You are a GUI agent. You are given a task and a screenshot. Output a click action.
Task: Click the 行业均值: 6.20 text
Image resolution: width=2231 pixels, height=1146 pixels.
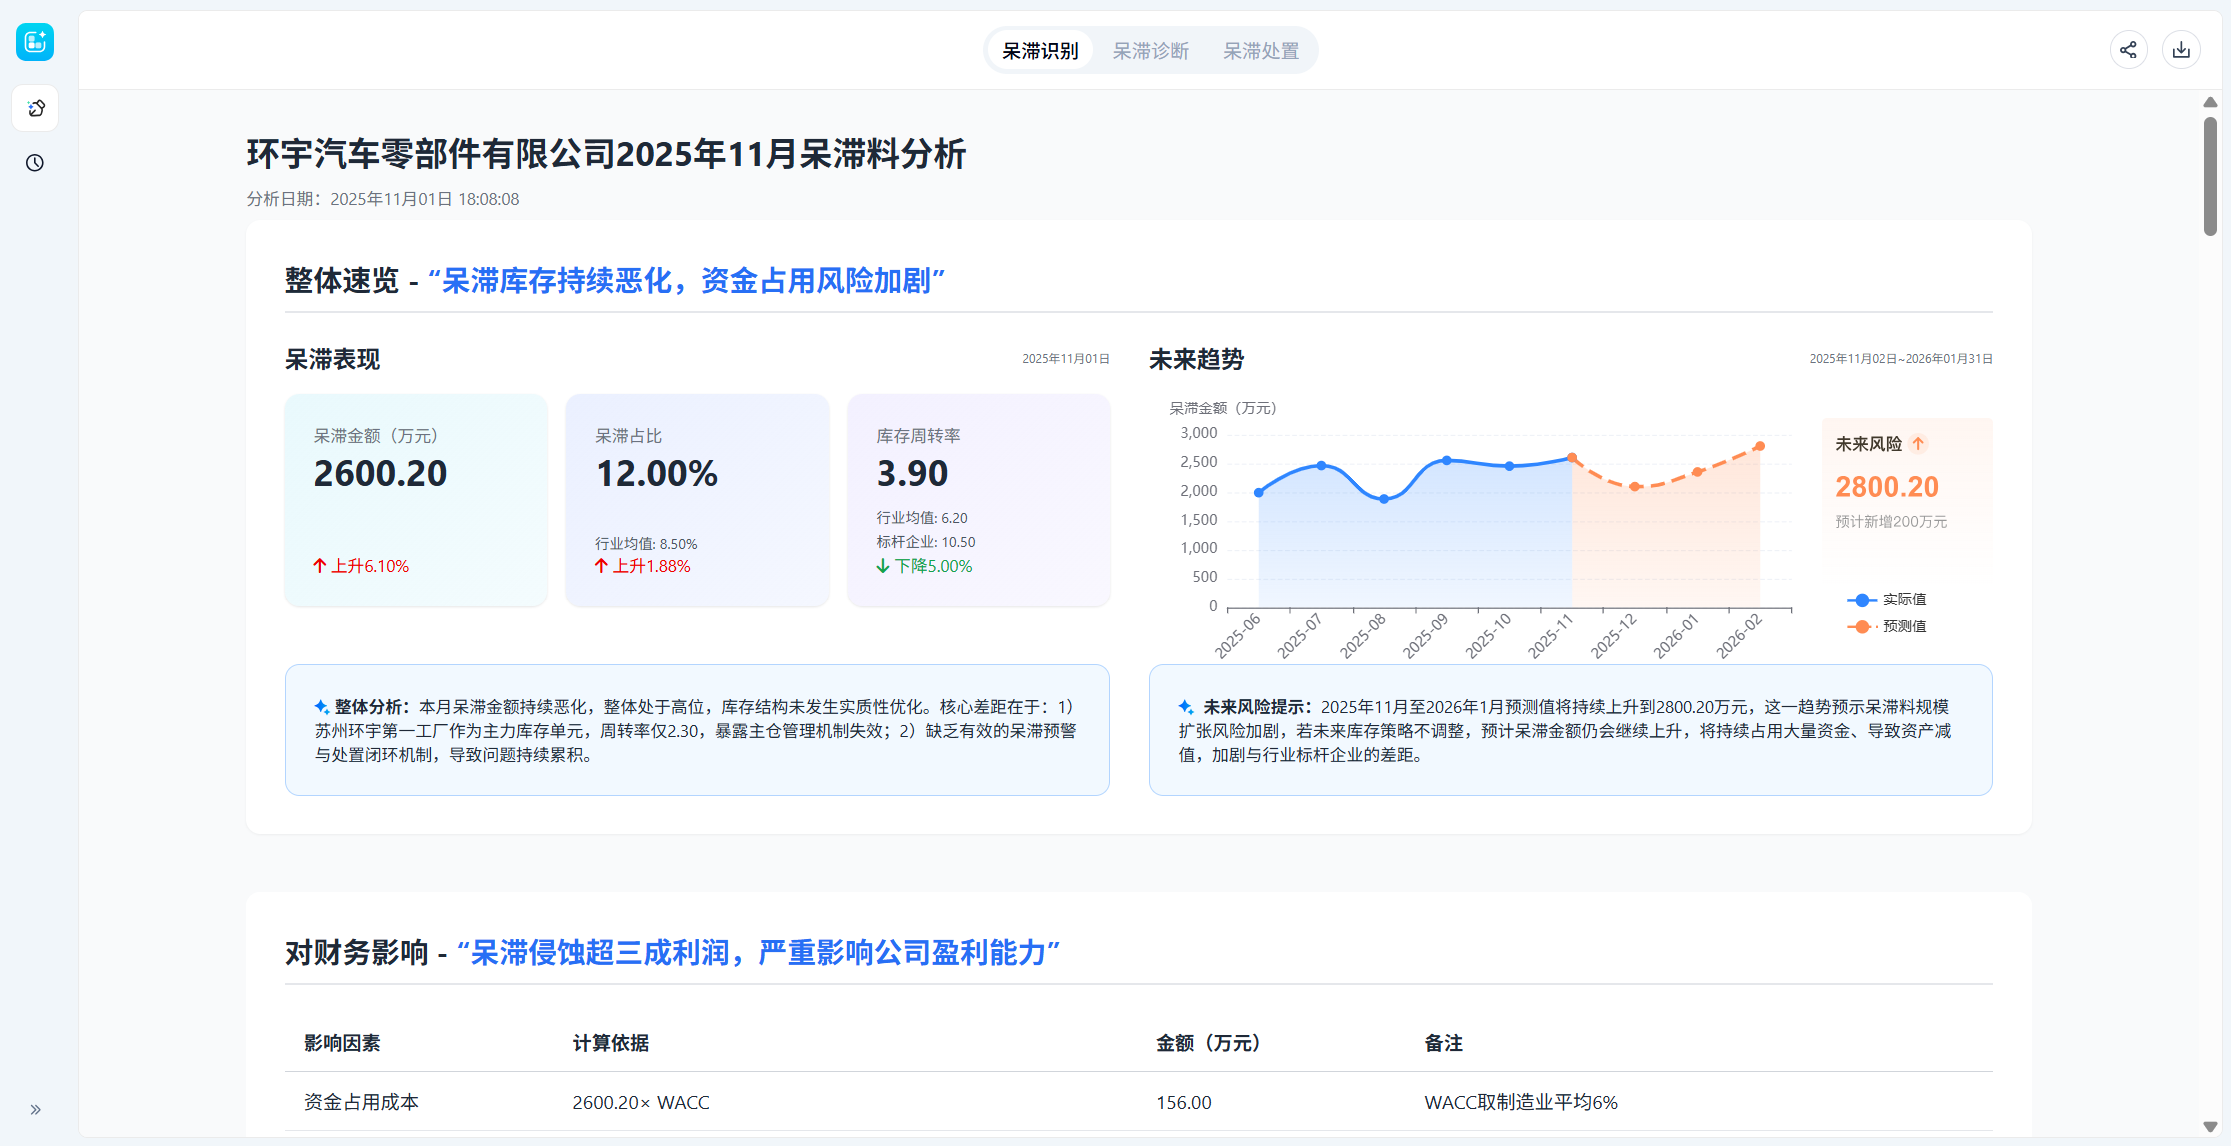(922, 518)
